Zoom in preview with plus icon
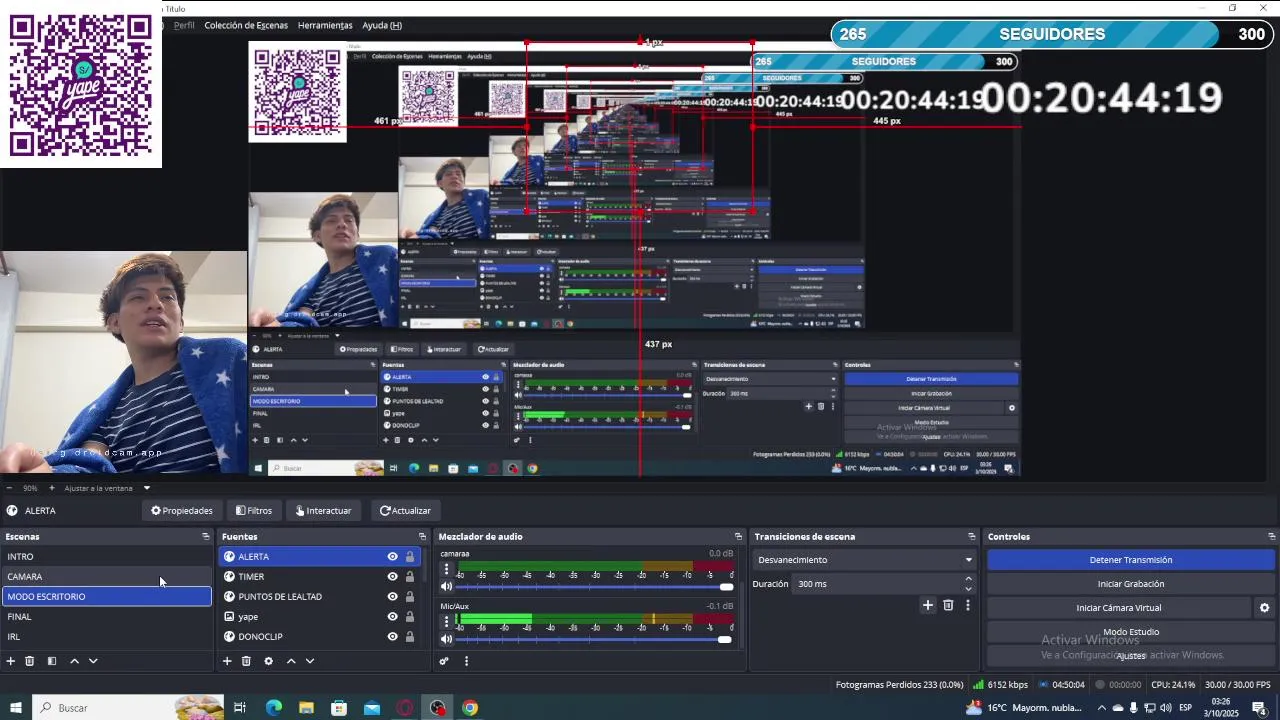Image resolution: width=1280 pixels, height=720 pixels. [53, 488]
